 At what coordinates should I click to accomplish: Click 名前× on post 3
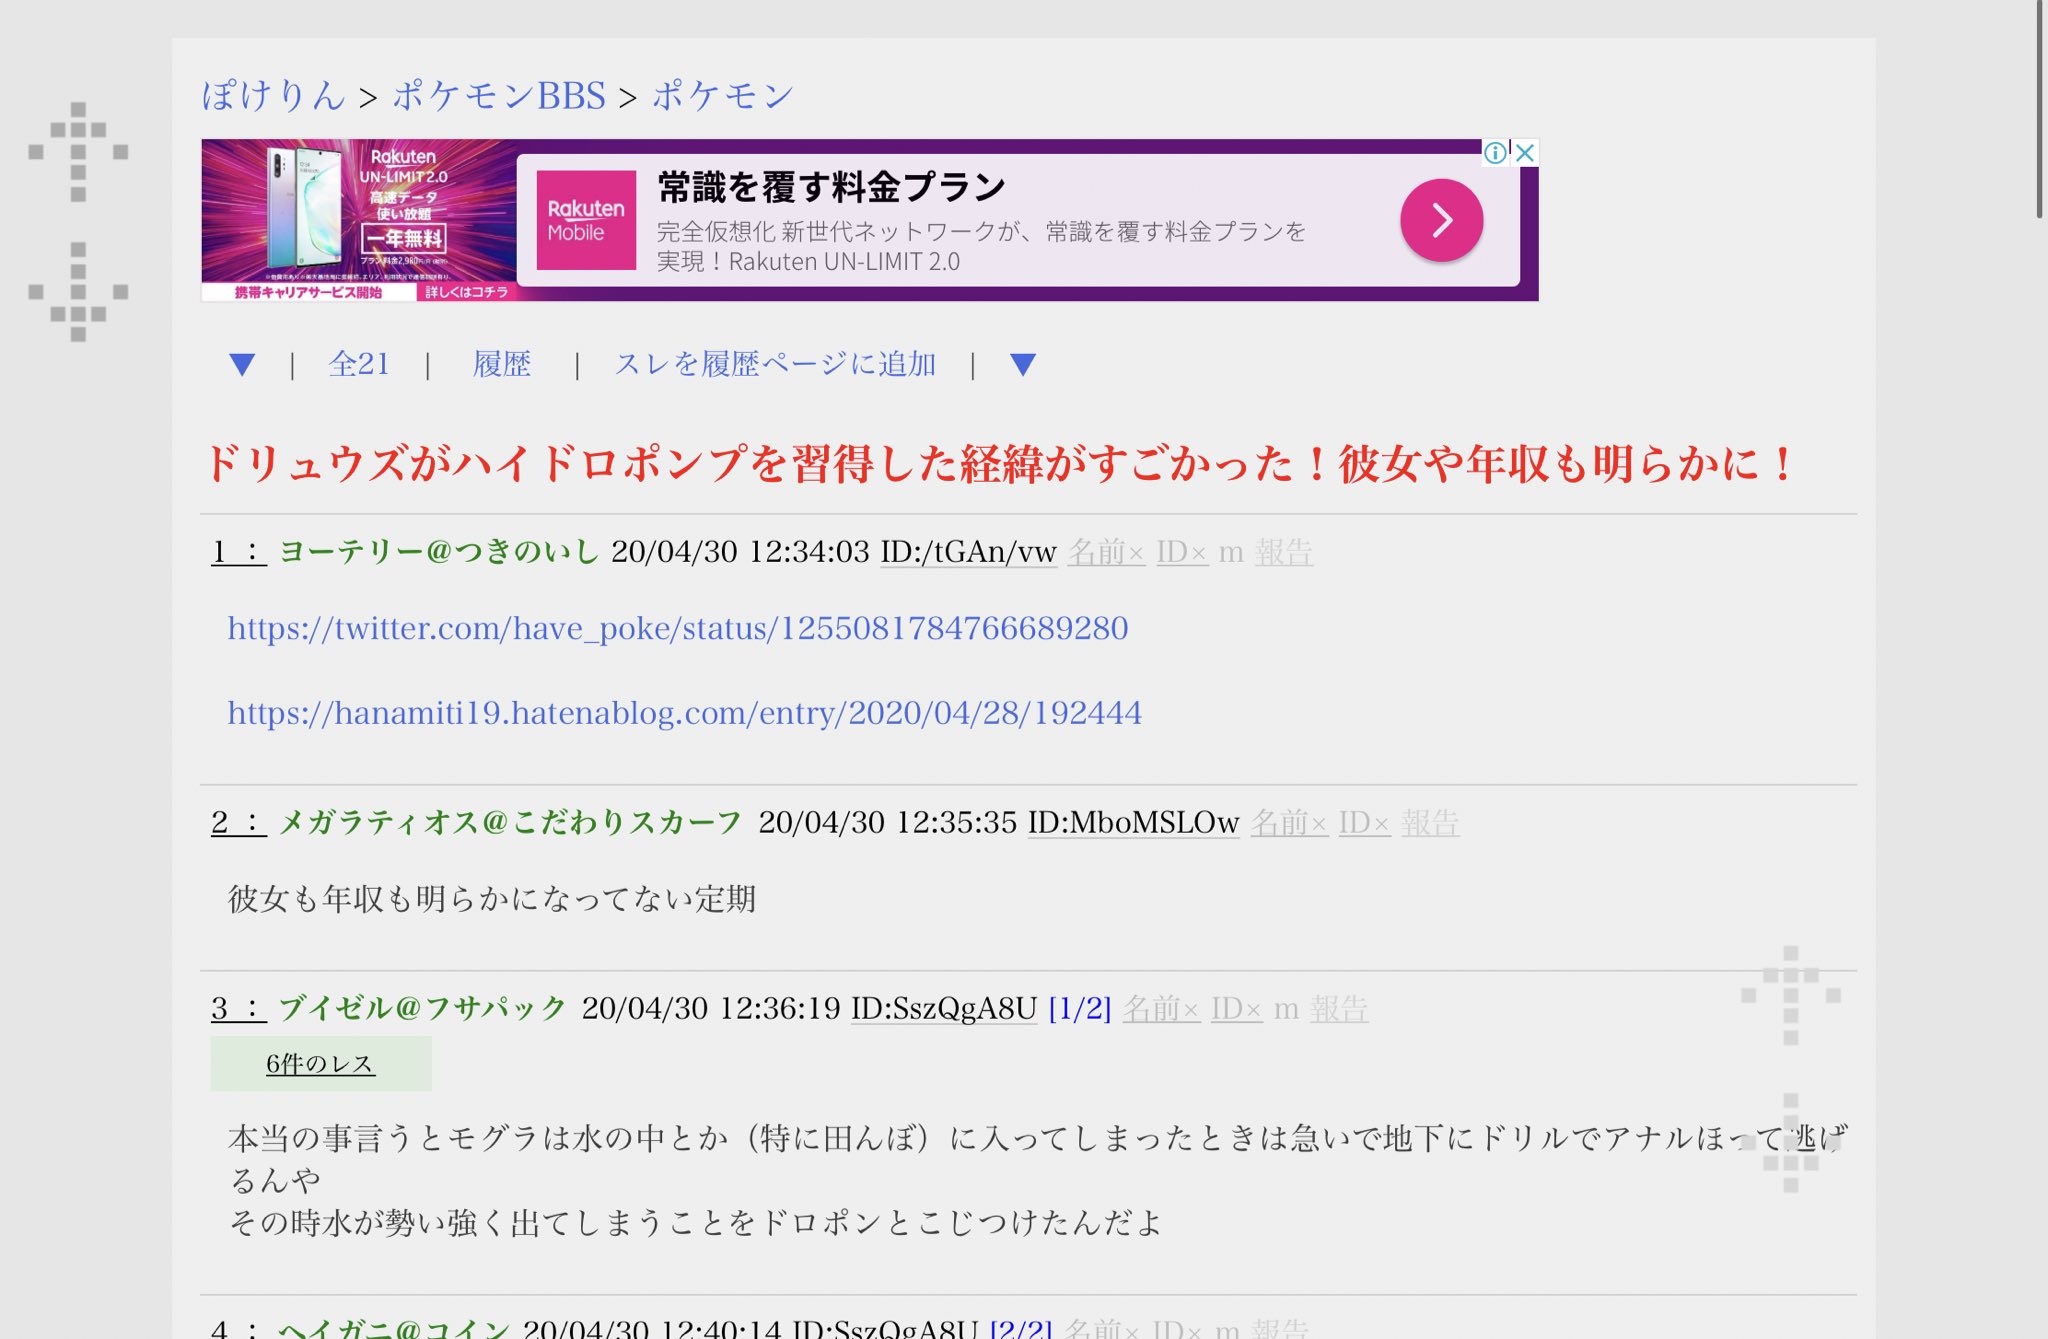[1161, 1008]
